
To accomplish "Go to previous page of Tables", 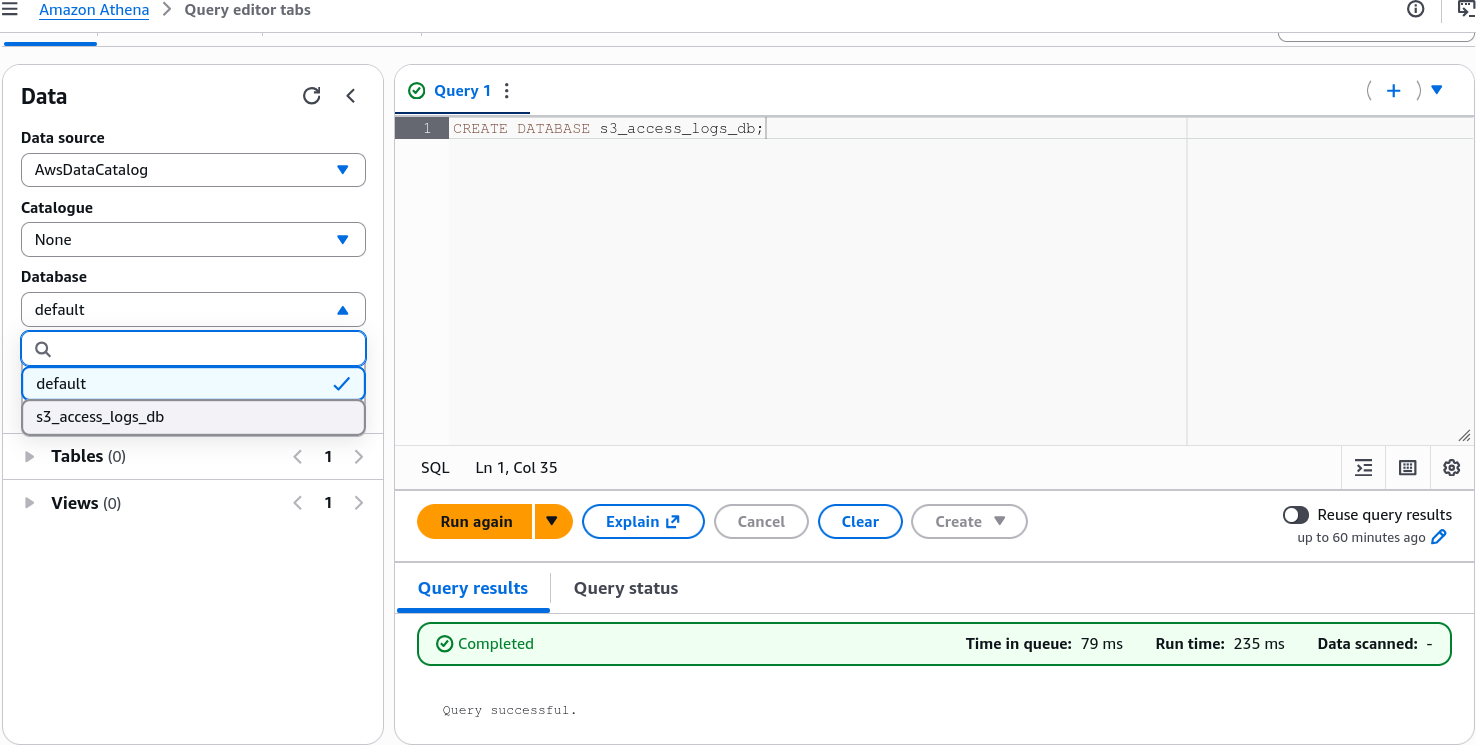I will tap(297, 457).
